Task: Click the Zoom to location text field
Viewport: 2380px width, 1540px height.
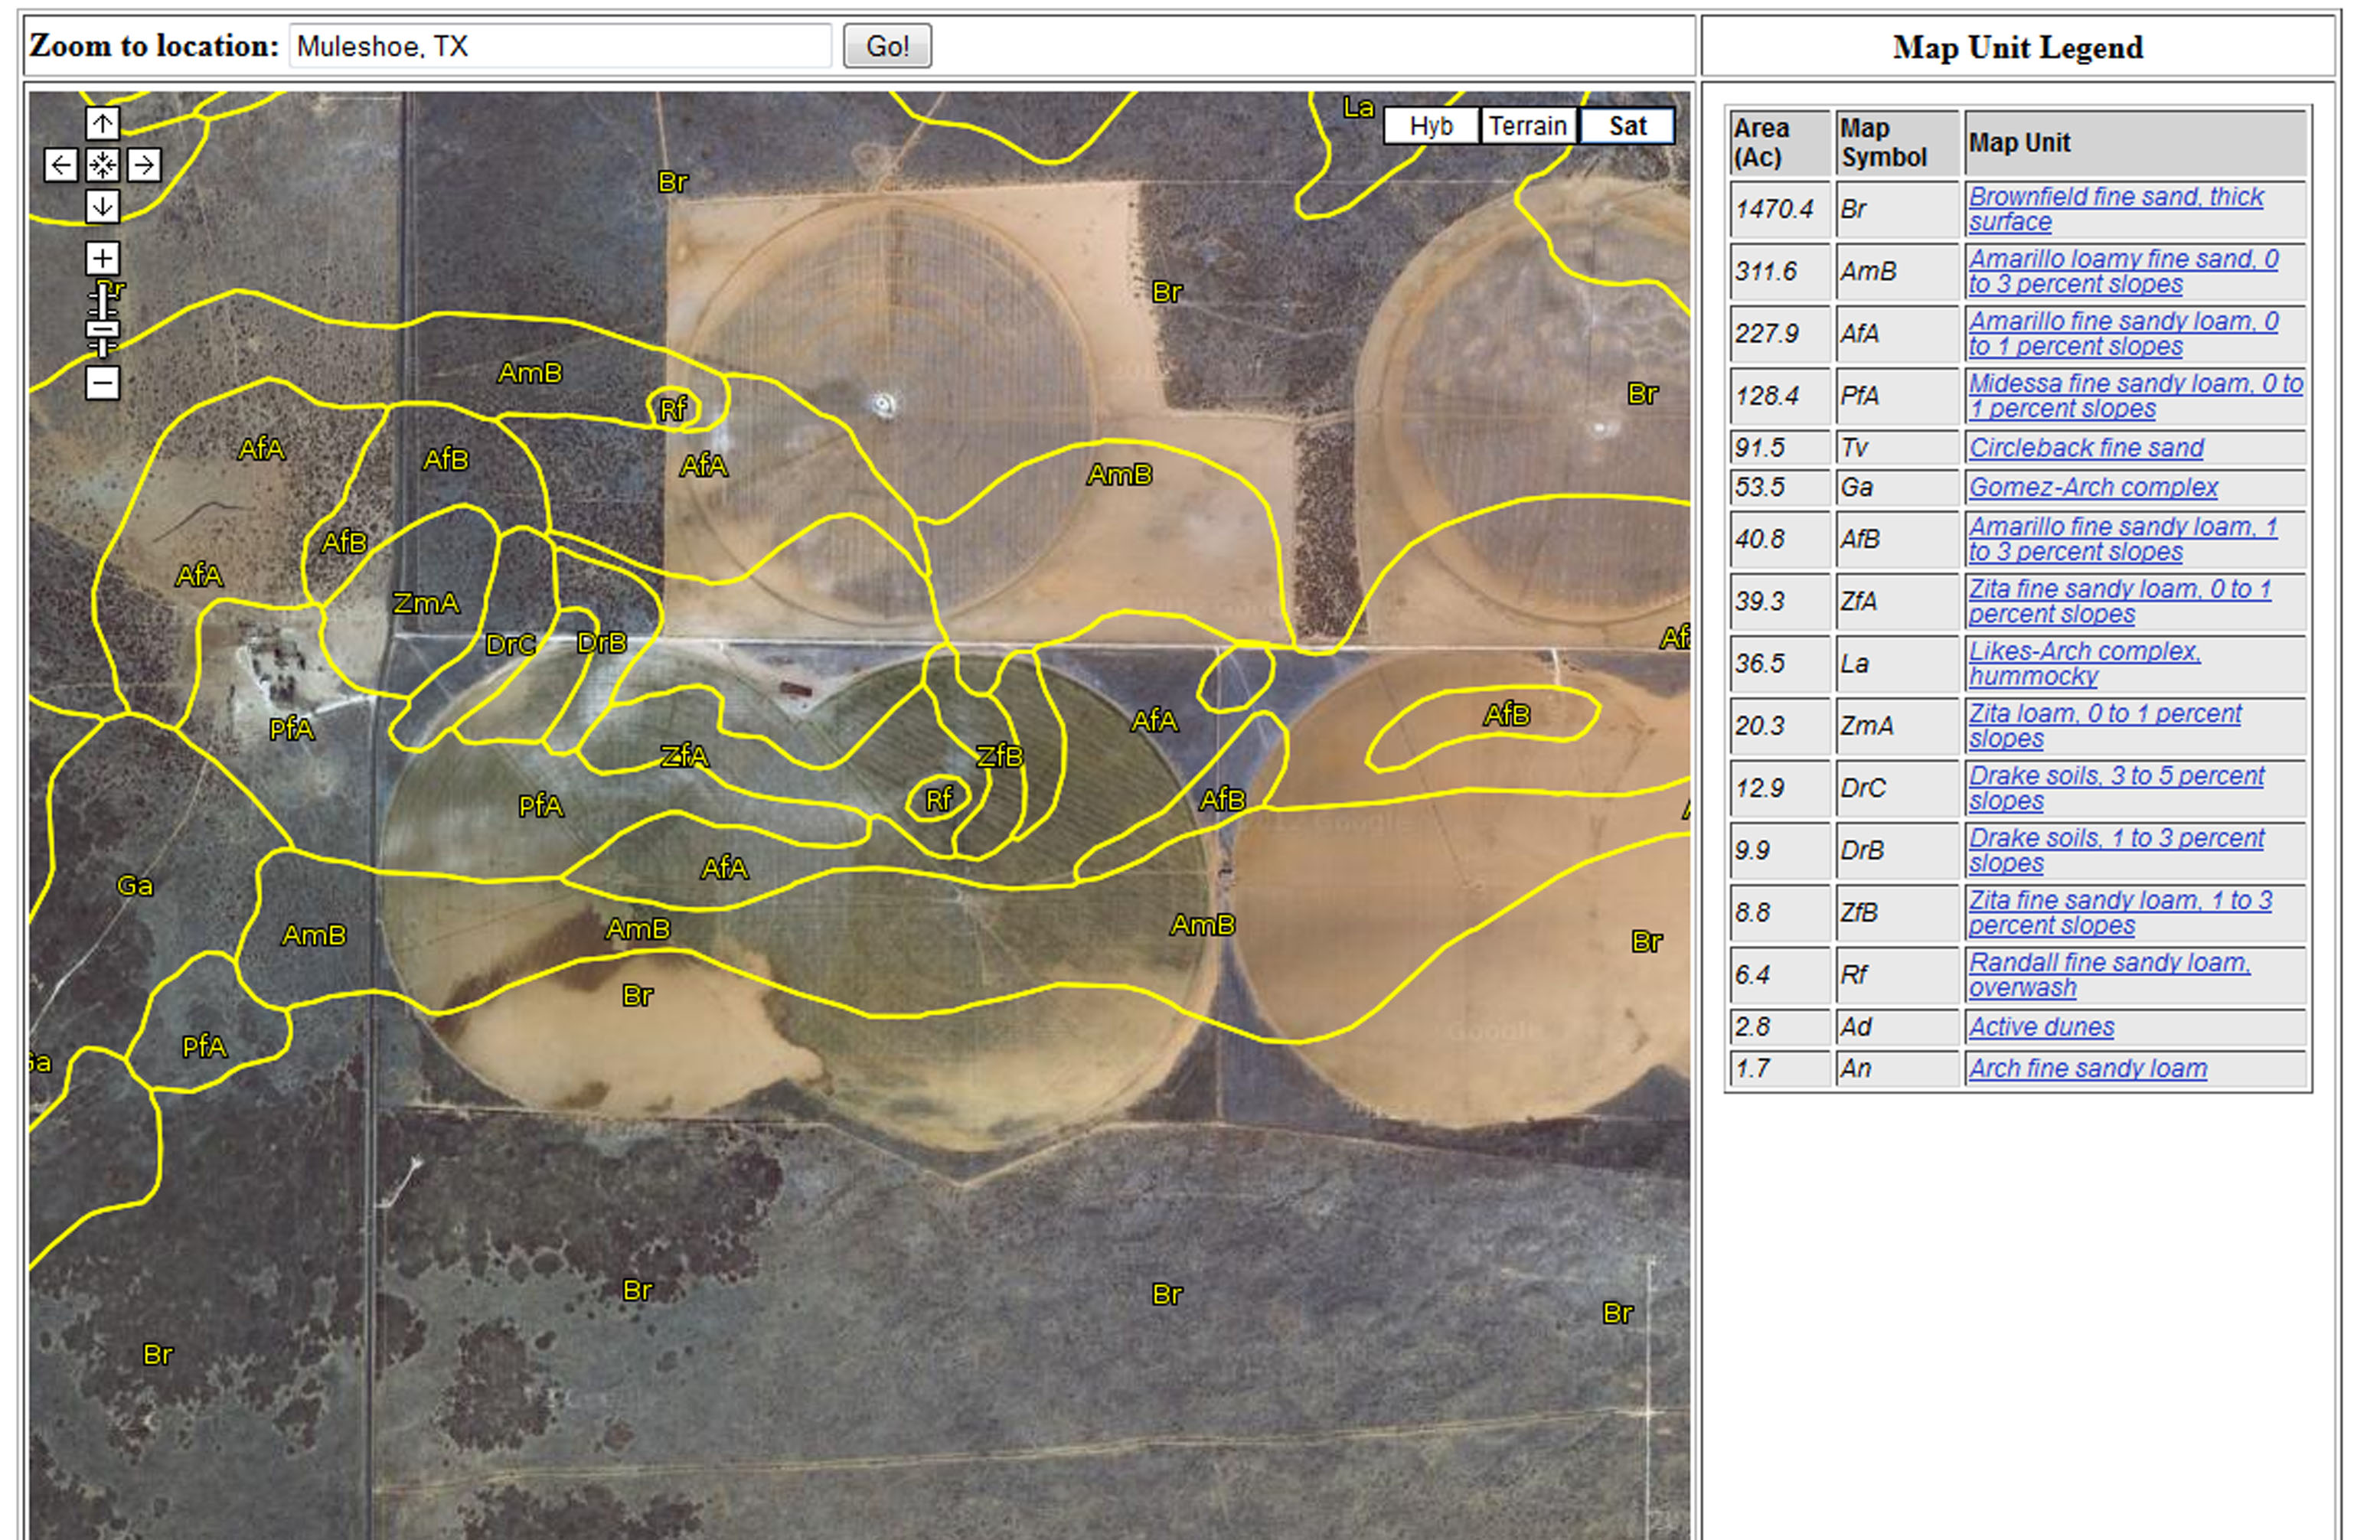Action: click(560, 46)
